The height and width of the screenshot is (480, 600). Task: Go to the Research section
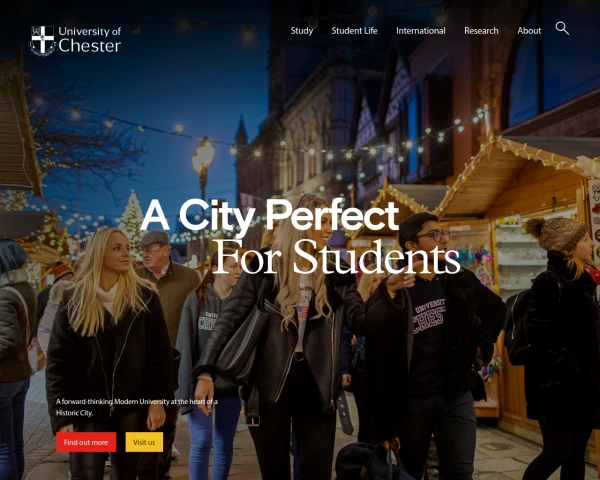coord(481,31)
